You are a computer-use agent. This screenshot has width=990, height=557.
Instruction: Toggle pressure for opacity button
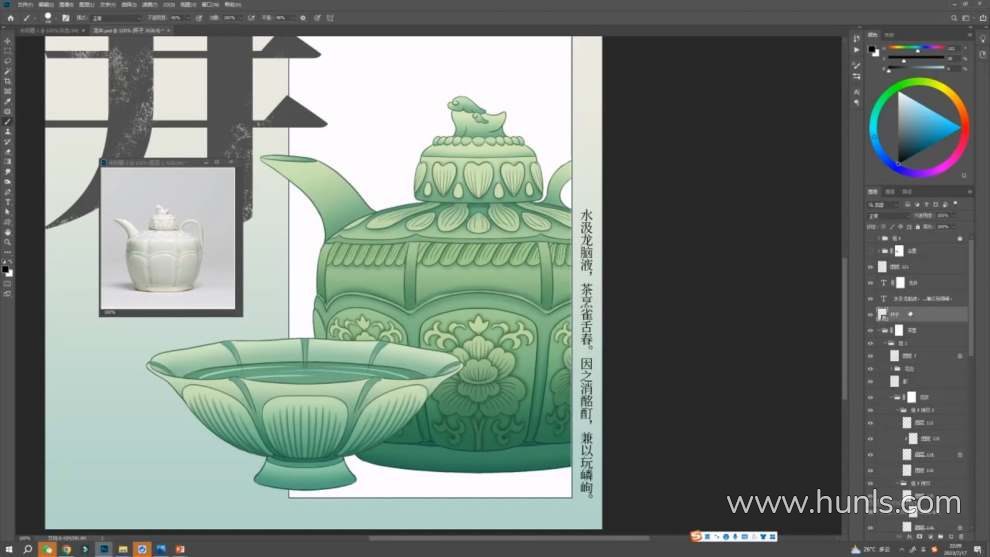(x=199, y=18)
